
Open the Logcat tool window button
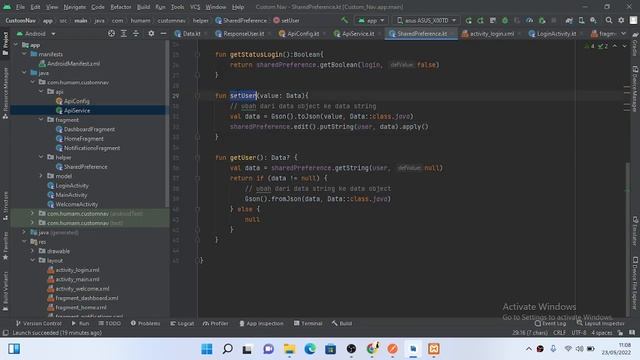182,323
